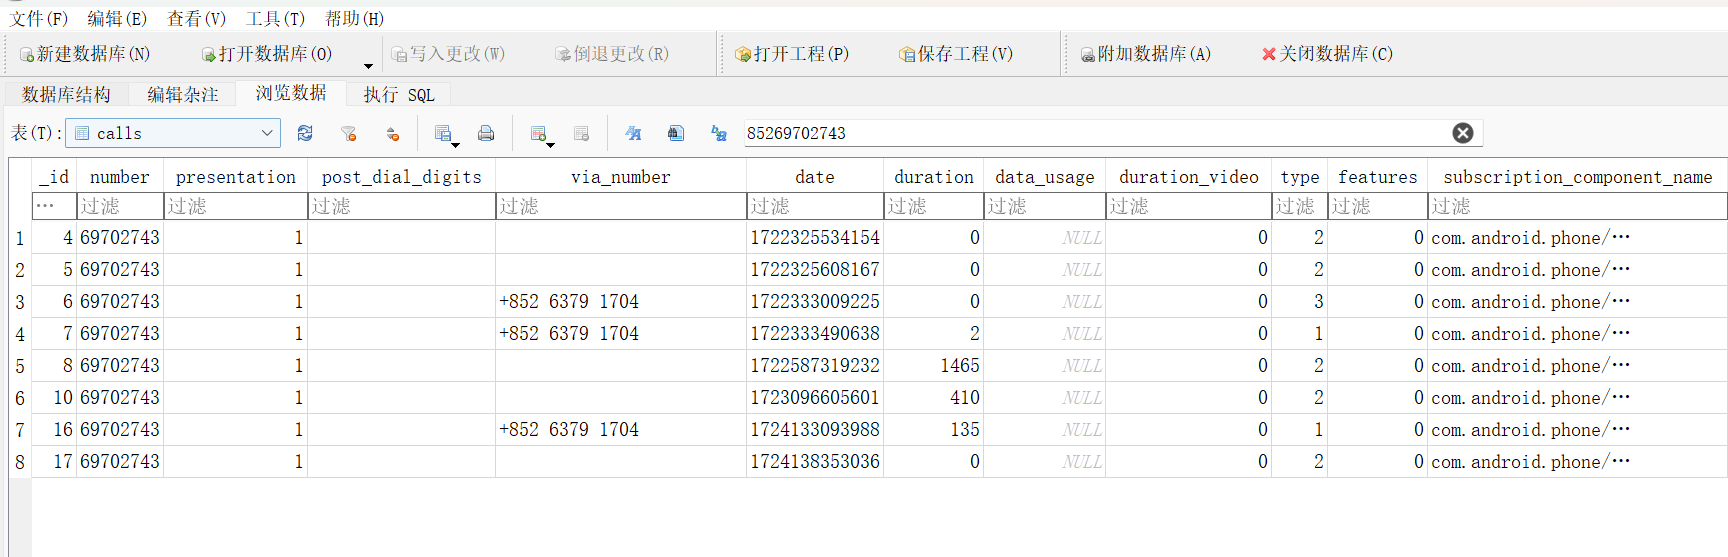The image size is (1728, 557).
Task: Click Open Project (打开工程)
Action: click(792, 54)
